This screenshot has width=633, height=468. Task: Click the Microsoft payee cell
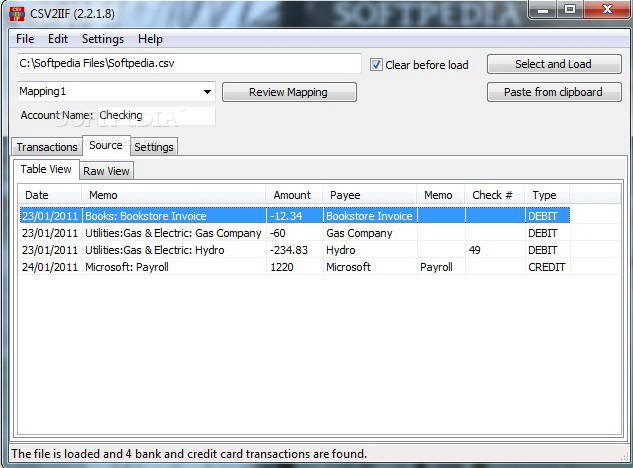(370, 267)
